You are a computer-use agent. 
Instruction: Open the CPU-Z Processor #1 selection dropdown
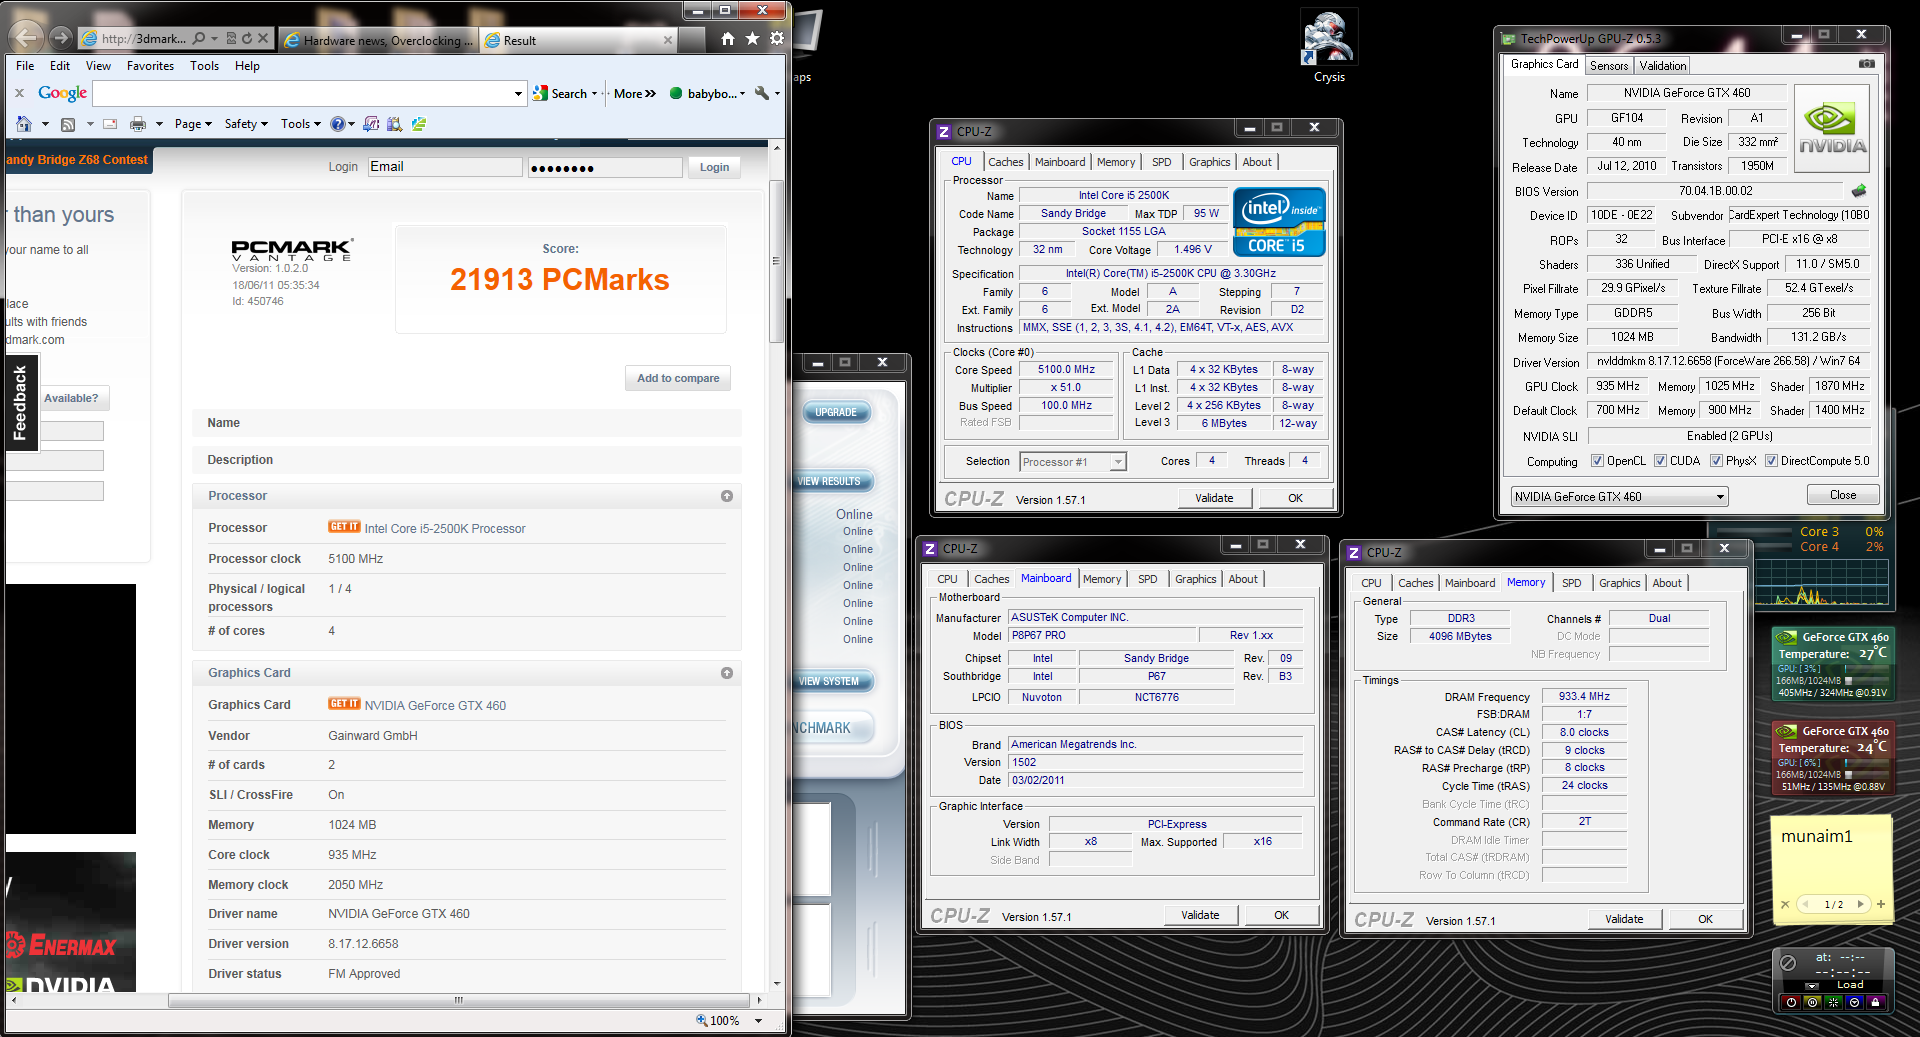(x=1072, y=461)
